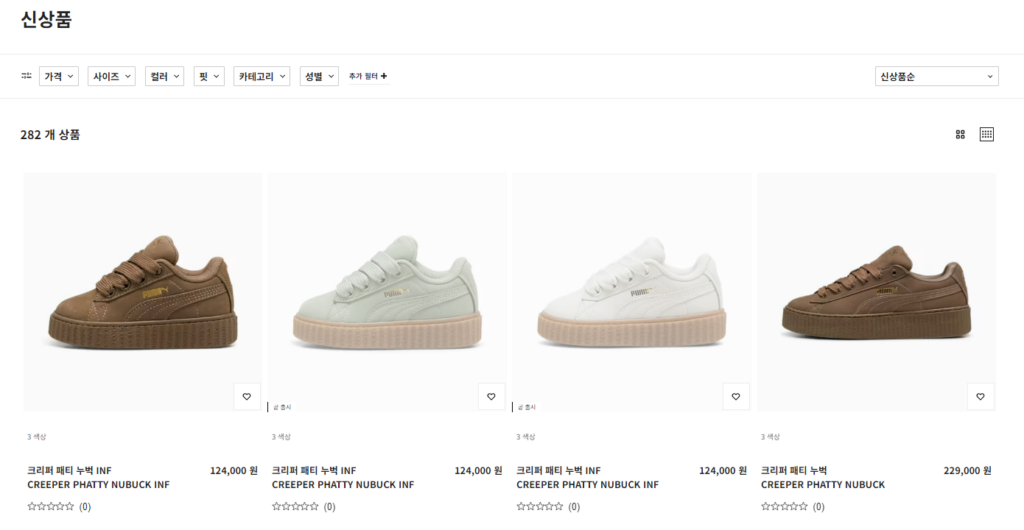Click the heart icon on the mint-green shoe
Image resolution: width=1024 pixels, height=530 pixels.
491,396
